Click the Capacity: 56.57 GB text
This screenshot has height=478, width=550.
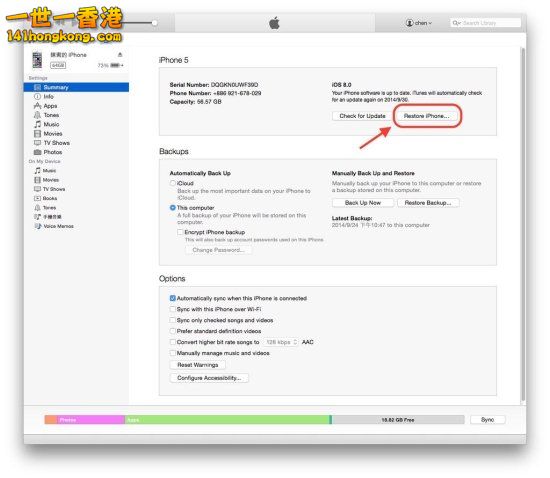195,102
